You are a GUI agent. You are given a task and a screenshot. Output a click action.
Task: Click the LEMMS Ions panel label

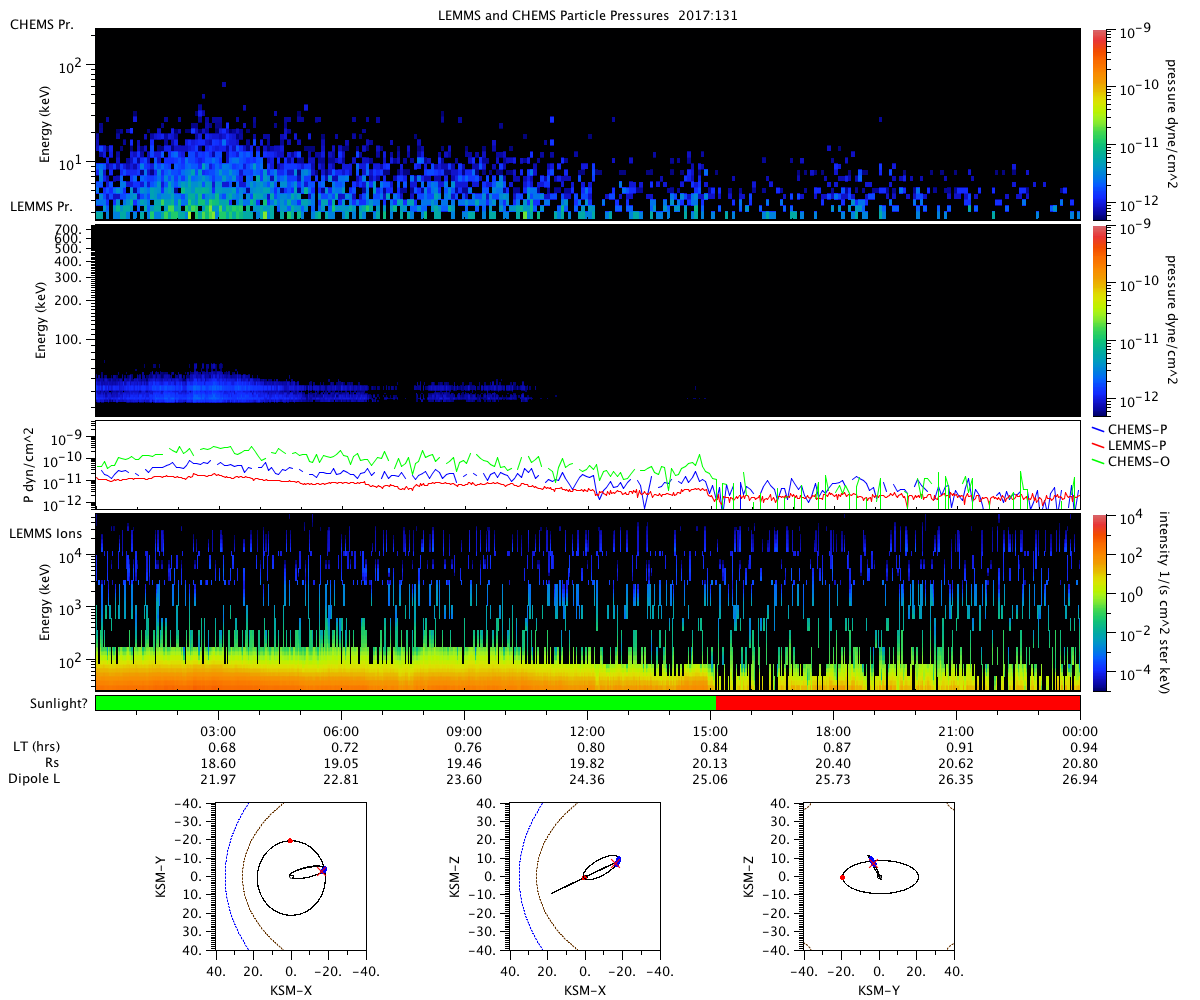coord(45,535)
